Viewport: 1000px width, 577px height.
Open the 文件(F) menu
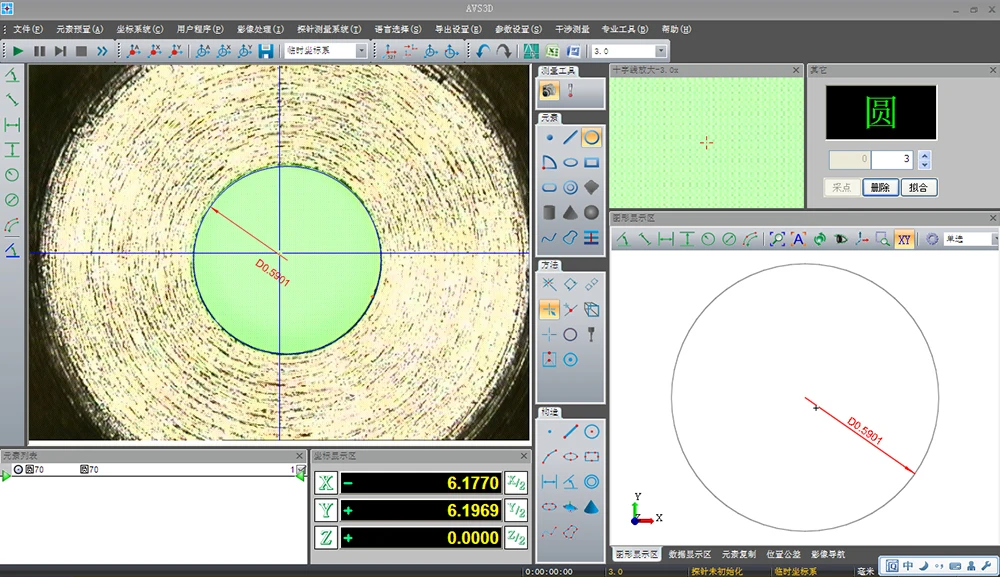click(28, 29)
